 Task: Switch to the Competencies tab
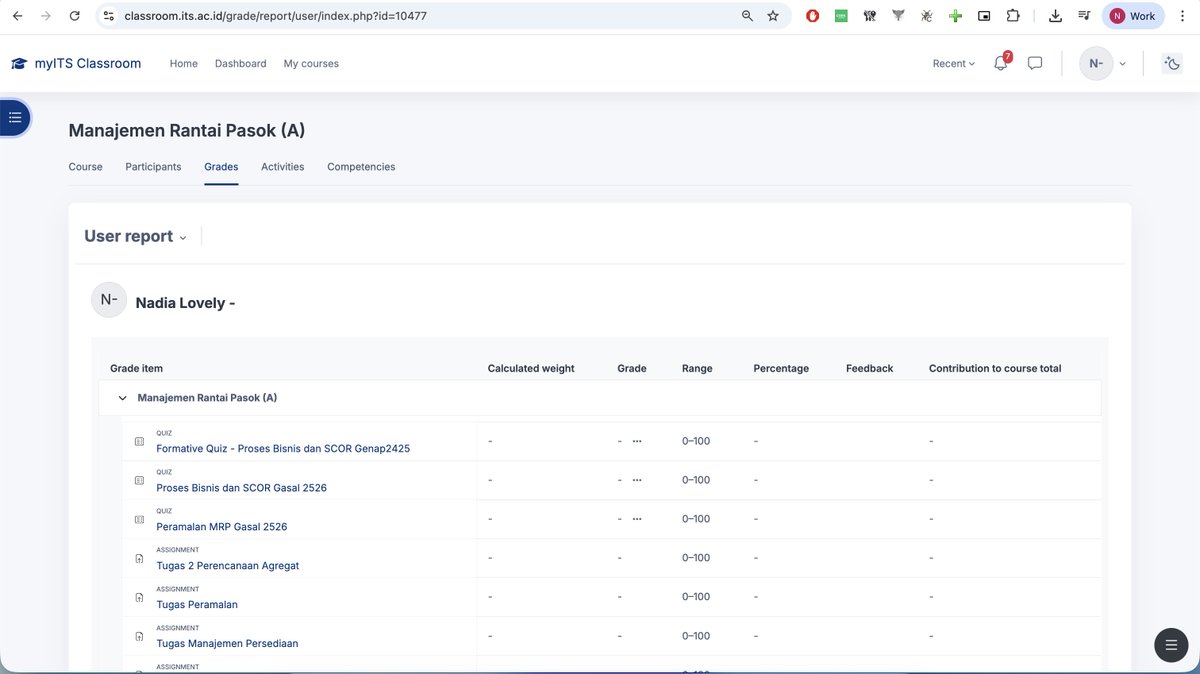pos(361,167)
